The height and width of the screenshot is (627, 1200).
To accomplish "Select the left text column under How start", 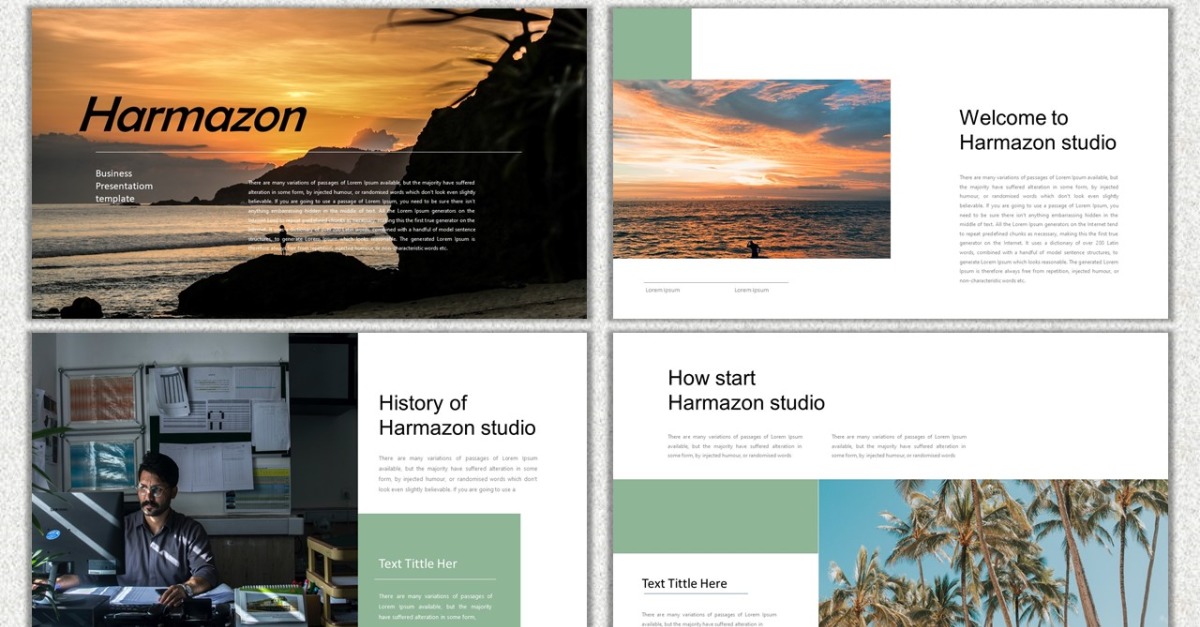I will [x=734, y=446].
